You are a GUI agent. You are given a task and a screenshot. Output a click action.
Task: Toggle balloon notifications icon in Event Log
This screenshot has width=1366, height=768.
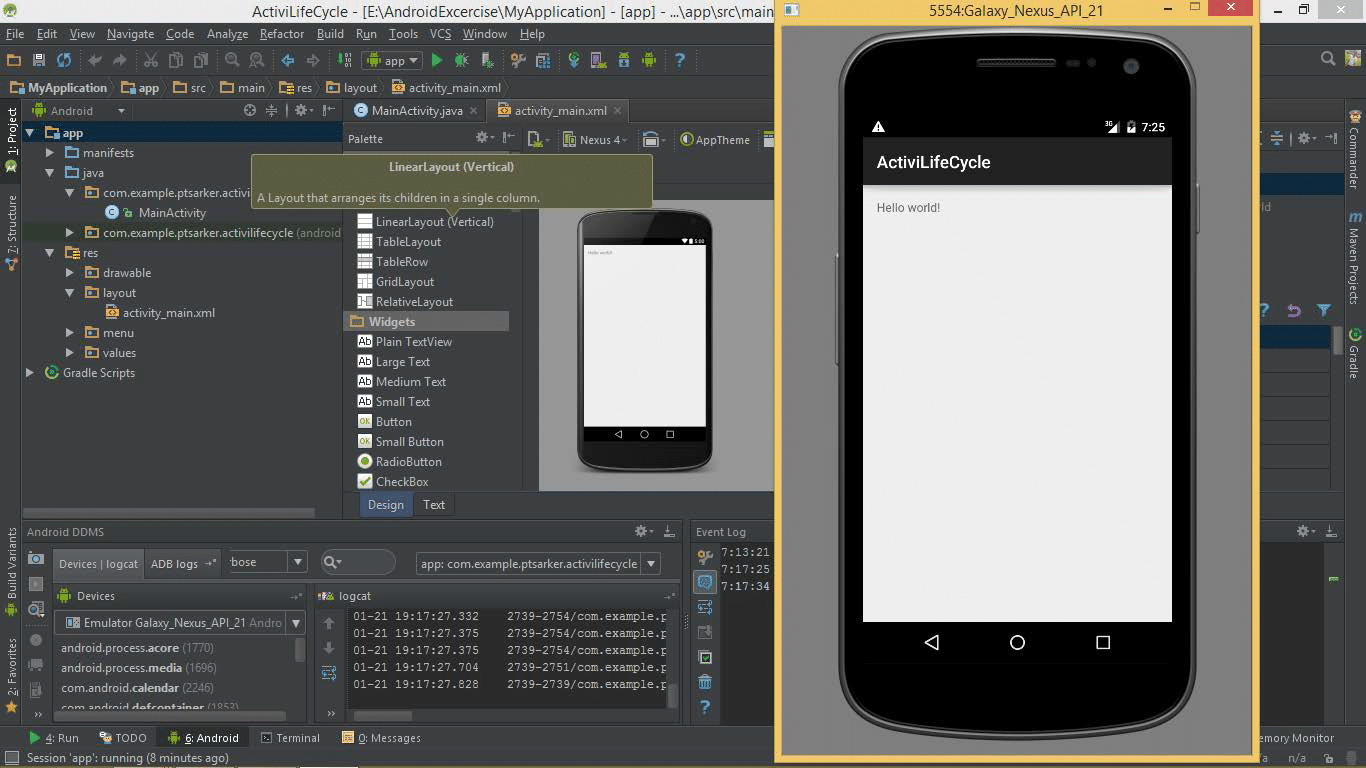coord(705,582)
